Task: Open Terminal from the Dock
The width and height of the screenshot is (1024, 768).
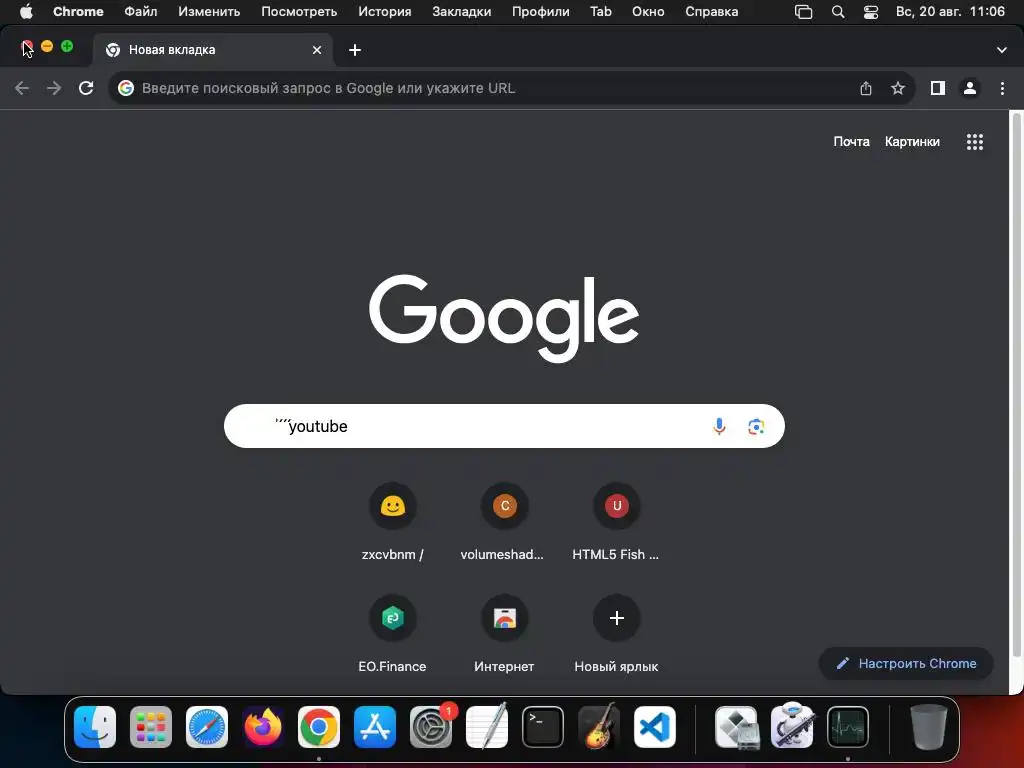Action: 543,727
